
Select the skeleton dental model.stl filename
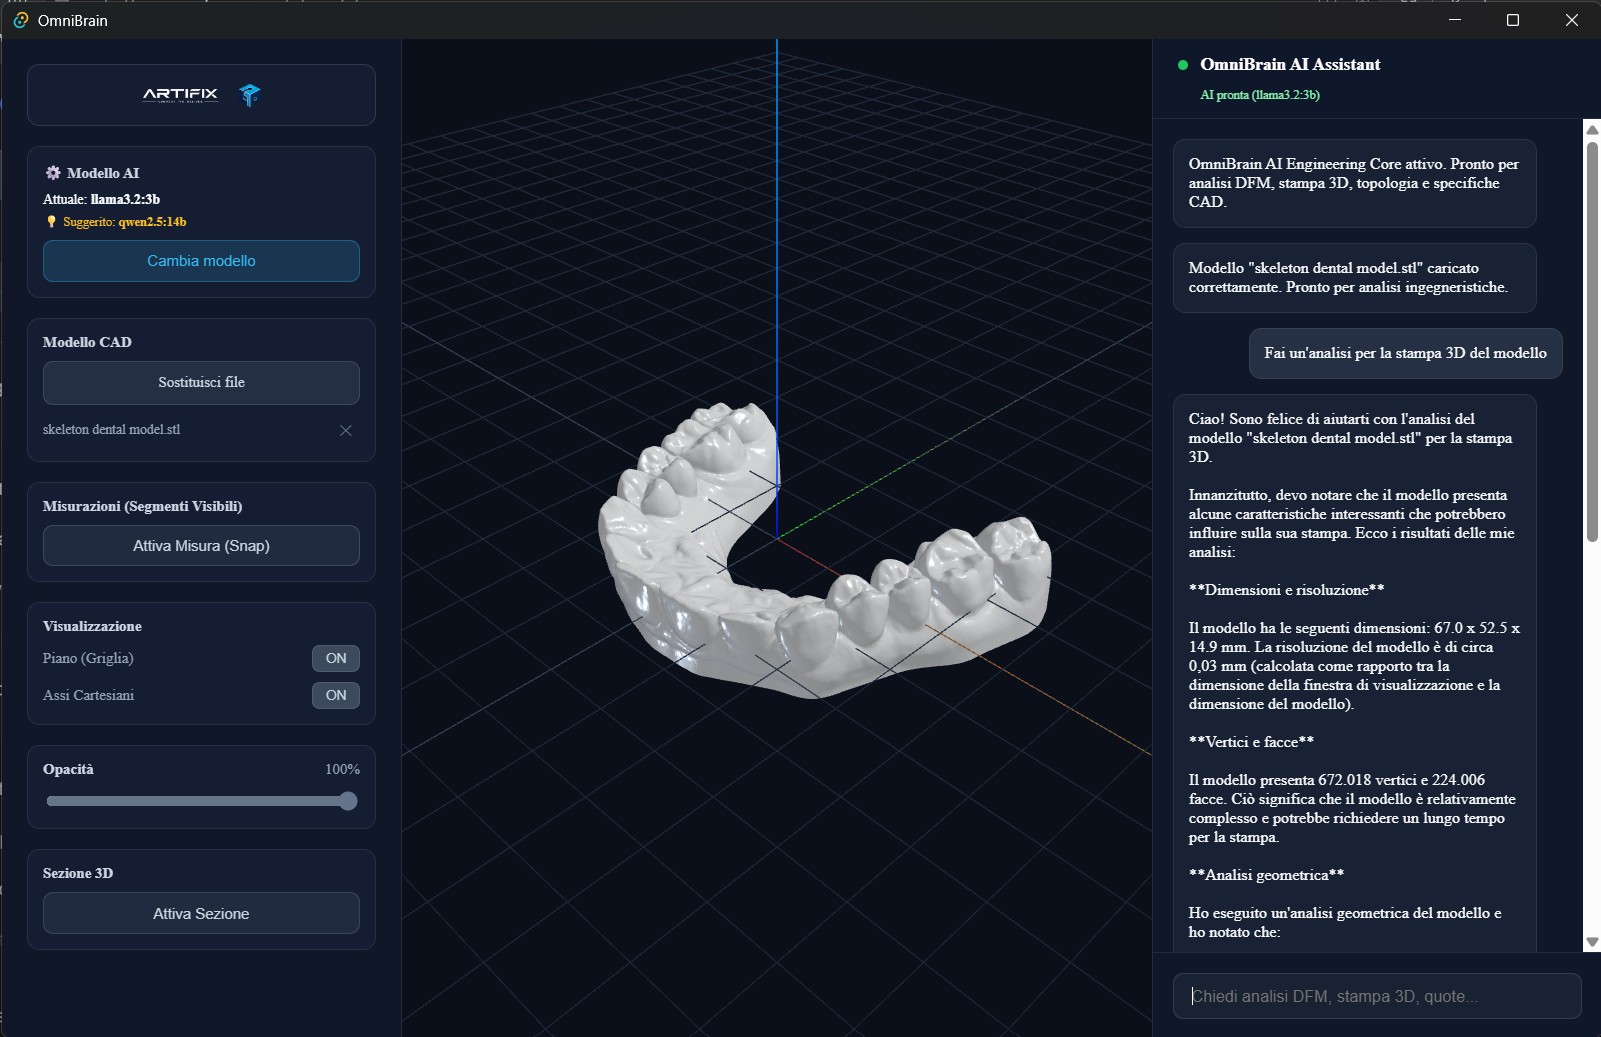(x=111, y=430)
